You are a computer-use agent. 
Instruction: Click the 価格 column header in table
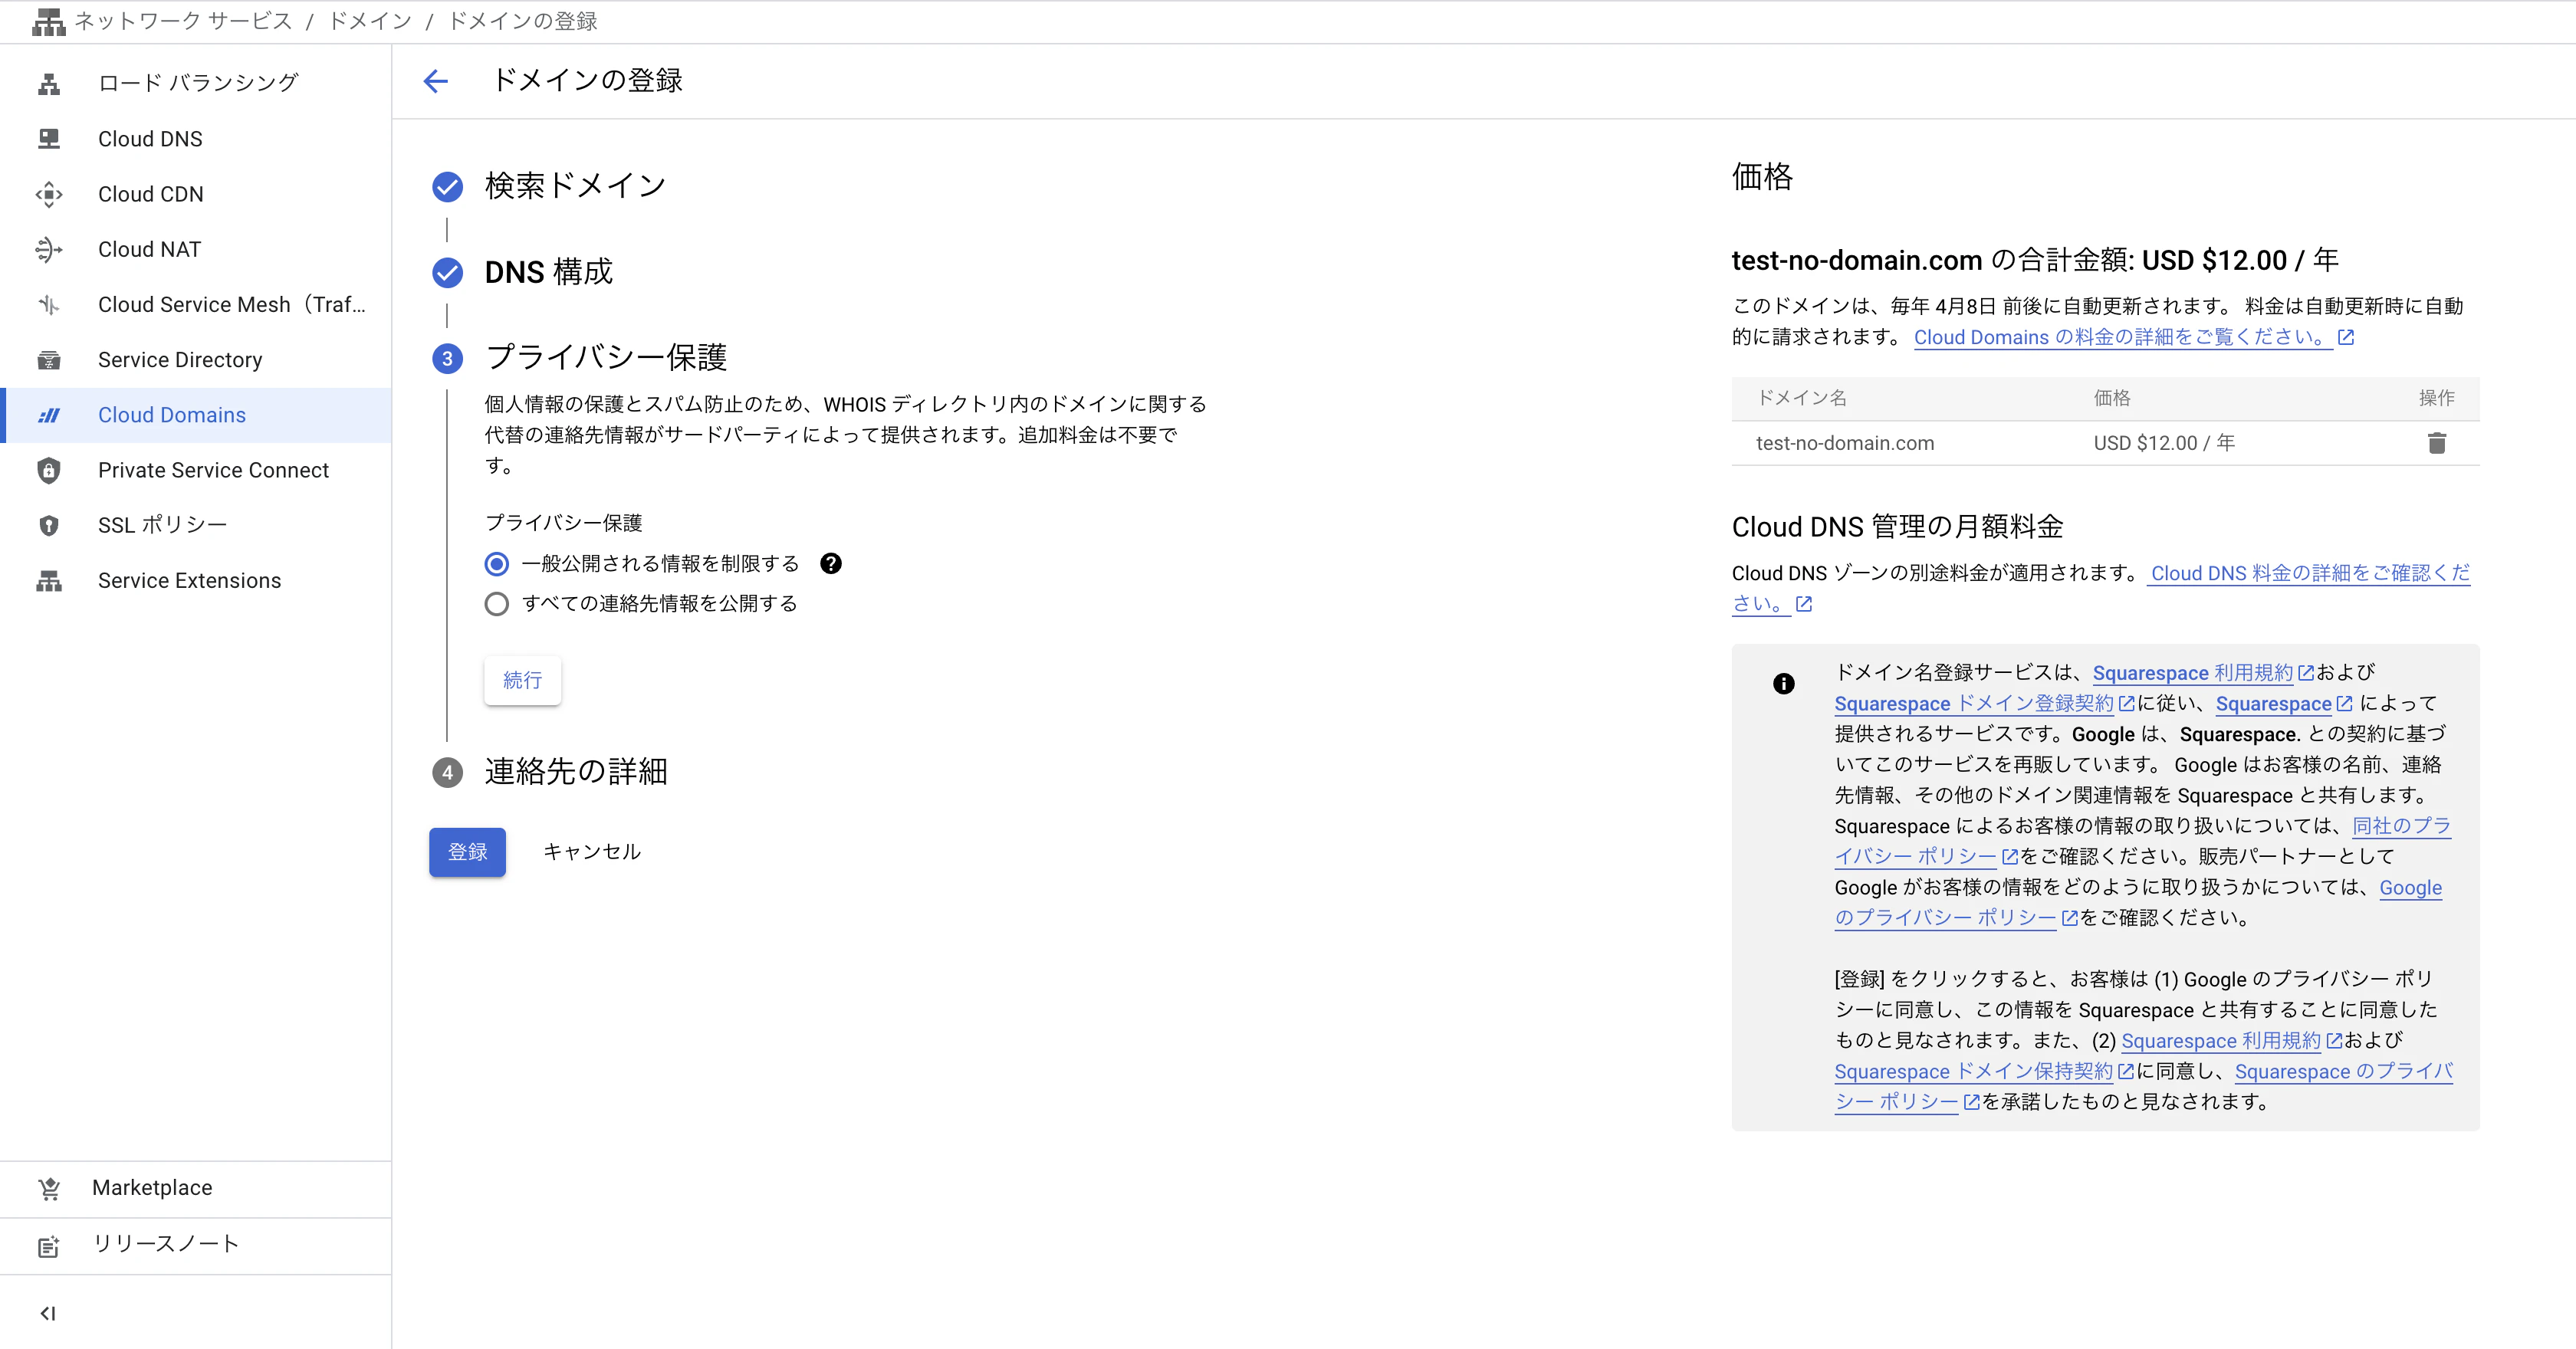point(2112,398)
